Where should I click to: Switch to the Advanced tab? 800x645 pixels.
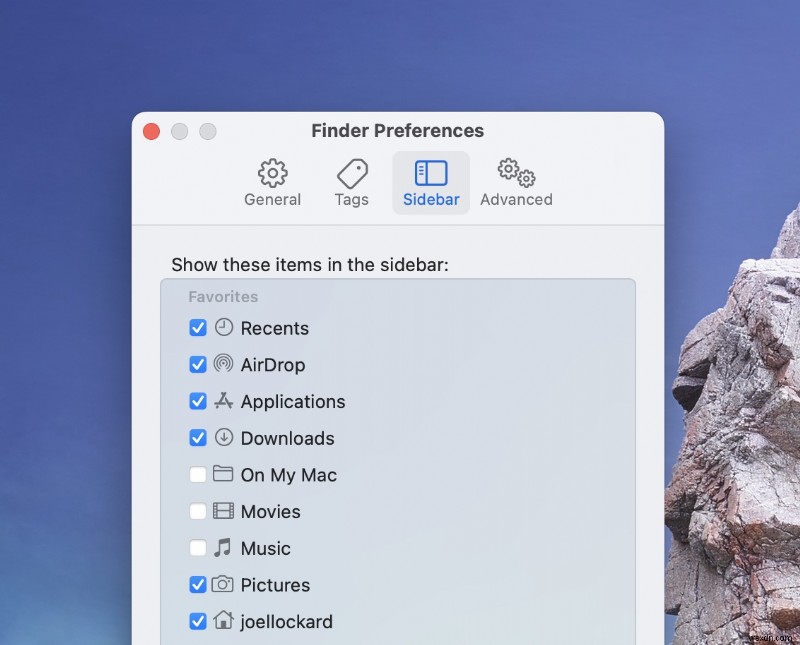pos(516,182)
